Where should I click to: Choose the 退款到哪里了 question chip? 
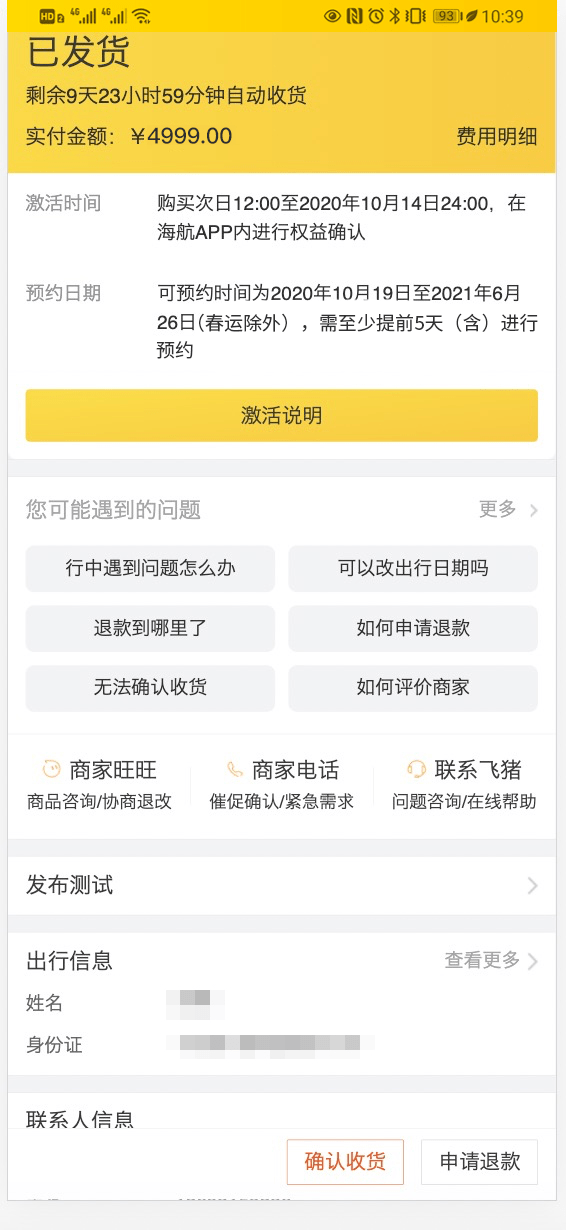pos(150,629)
